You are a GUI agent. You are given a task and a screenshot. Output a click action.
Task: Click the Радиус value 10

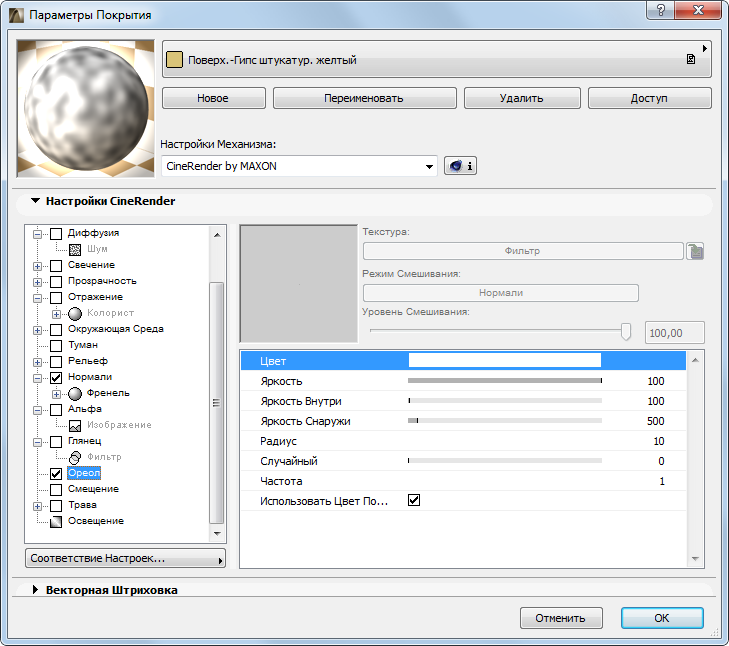tap(659, 441)
